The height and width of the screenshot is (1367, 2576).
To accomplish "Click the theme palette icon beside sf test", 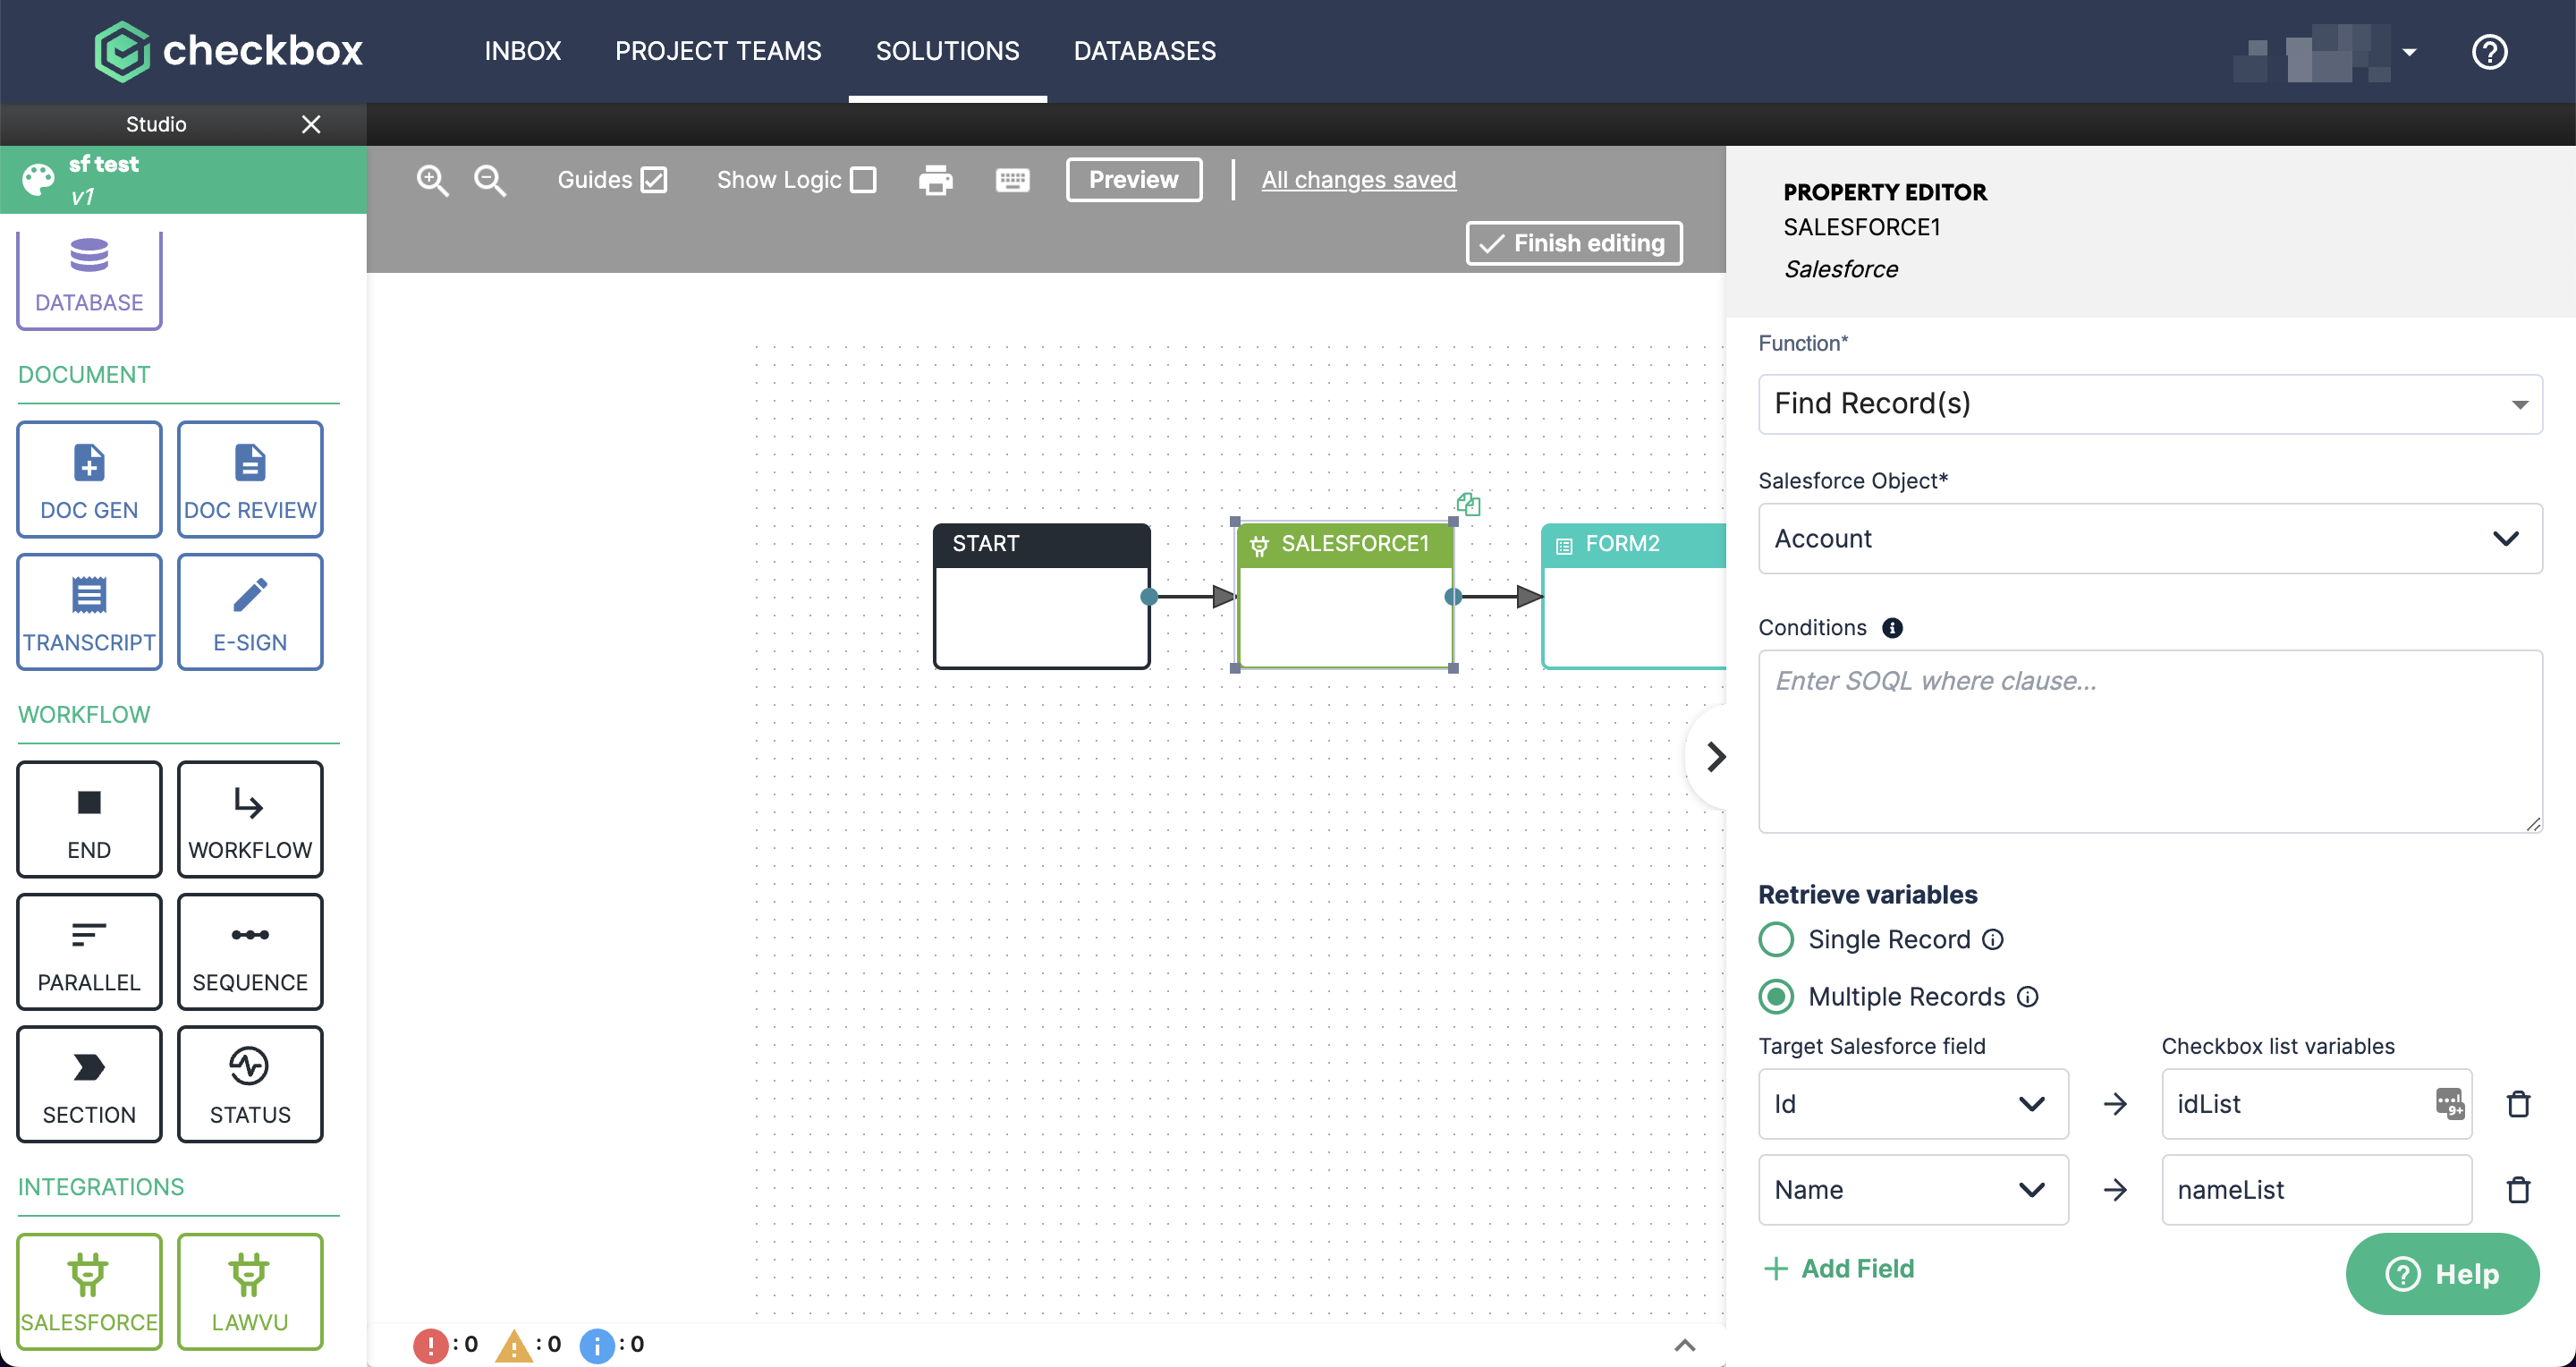I will 38,180.
